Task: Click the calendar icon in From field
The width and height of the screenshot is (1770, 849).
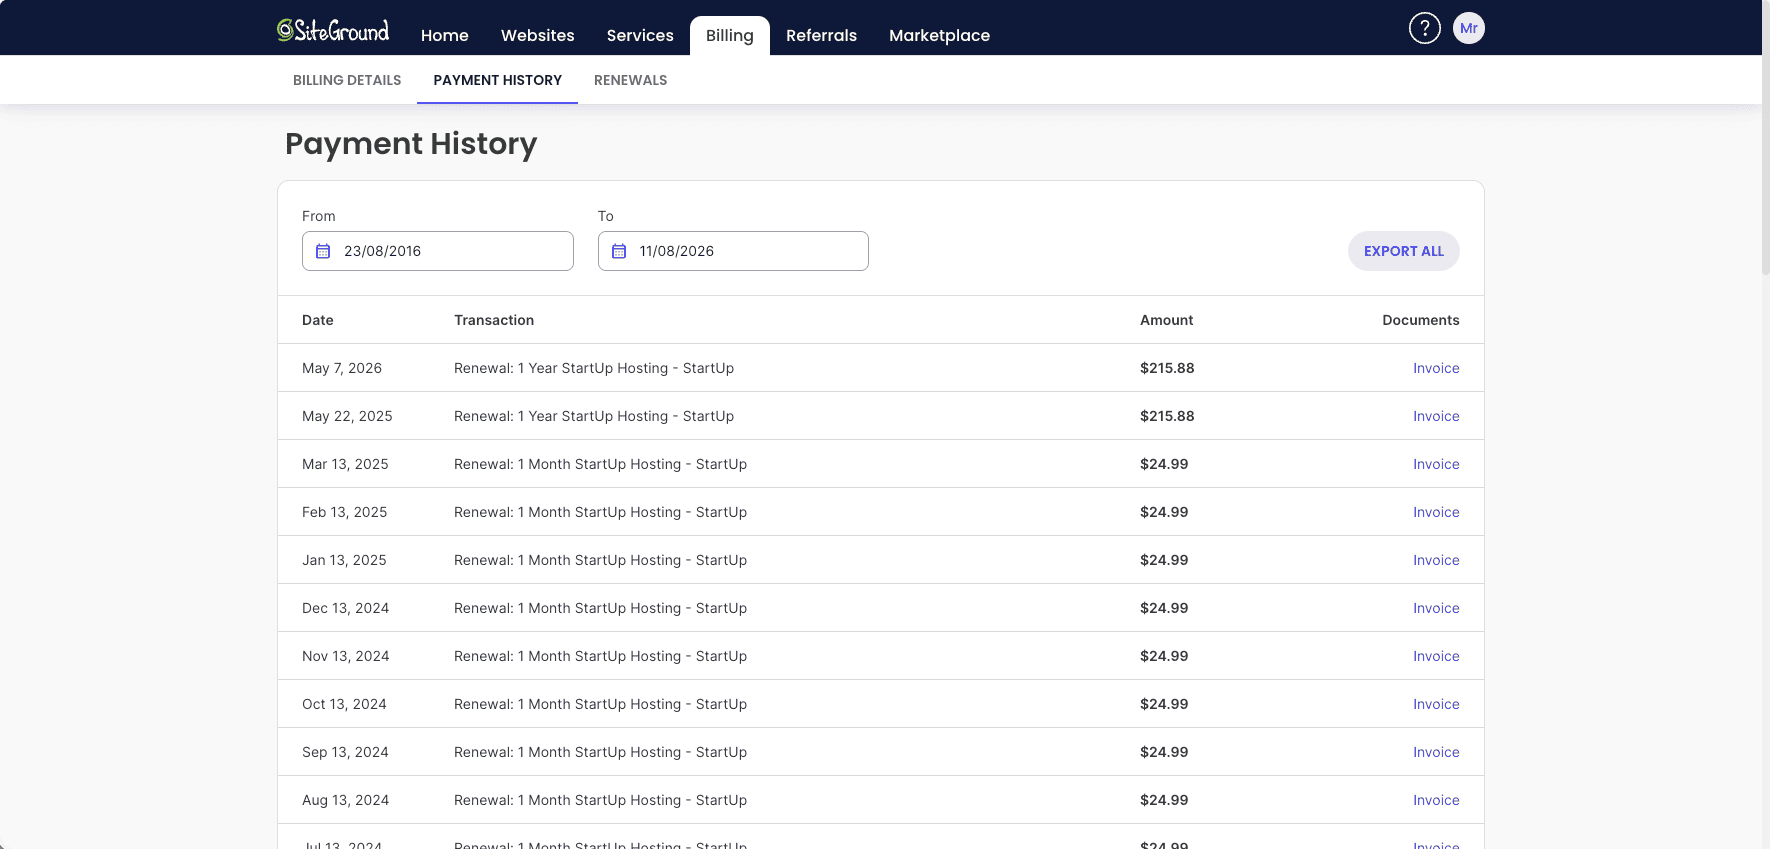Action: point(323,251)
